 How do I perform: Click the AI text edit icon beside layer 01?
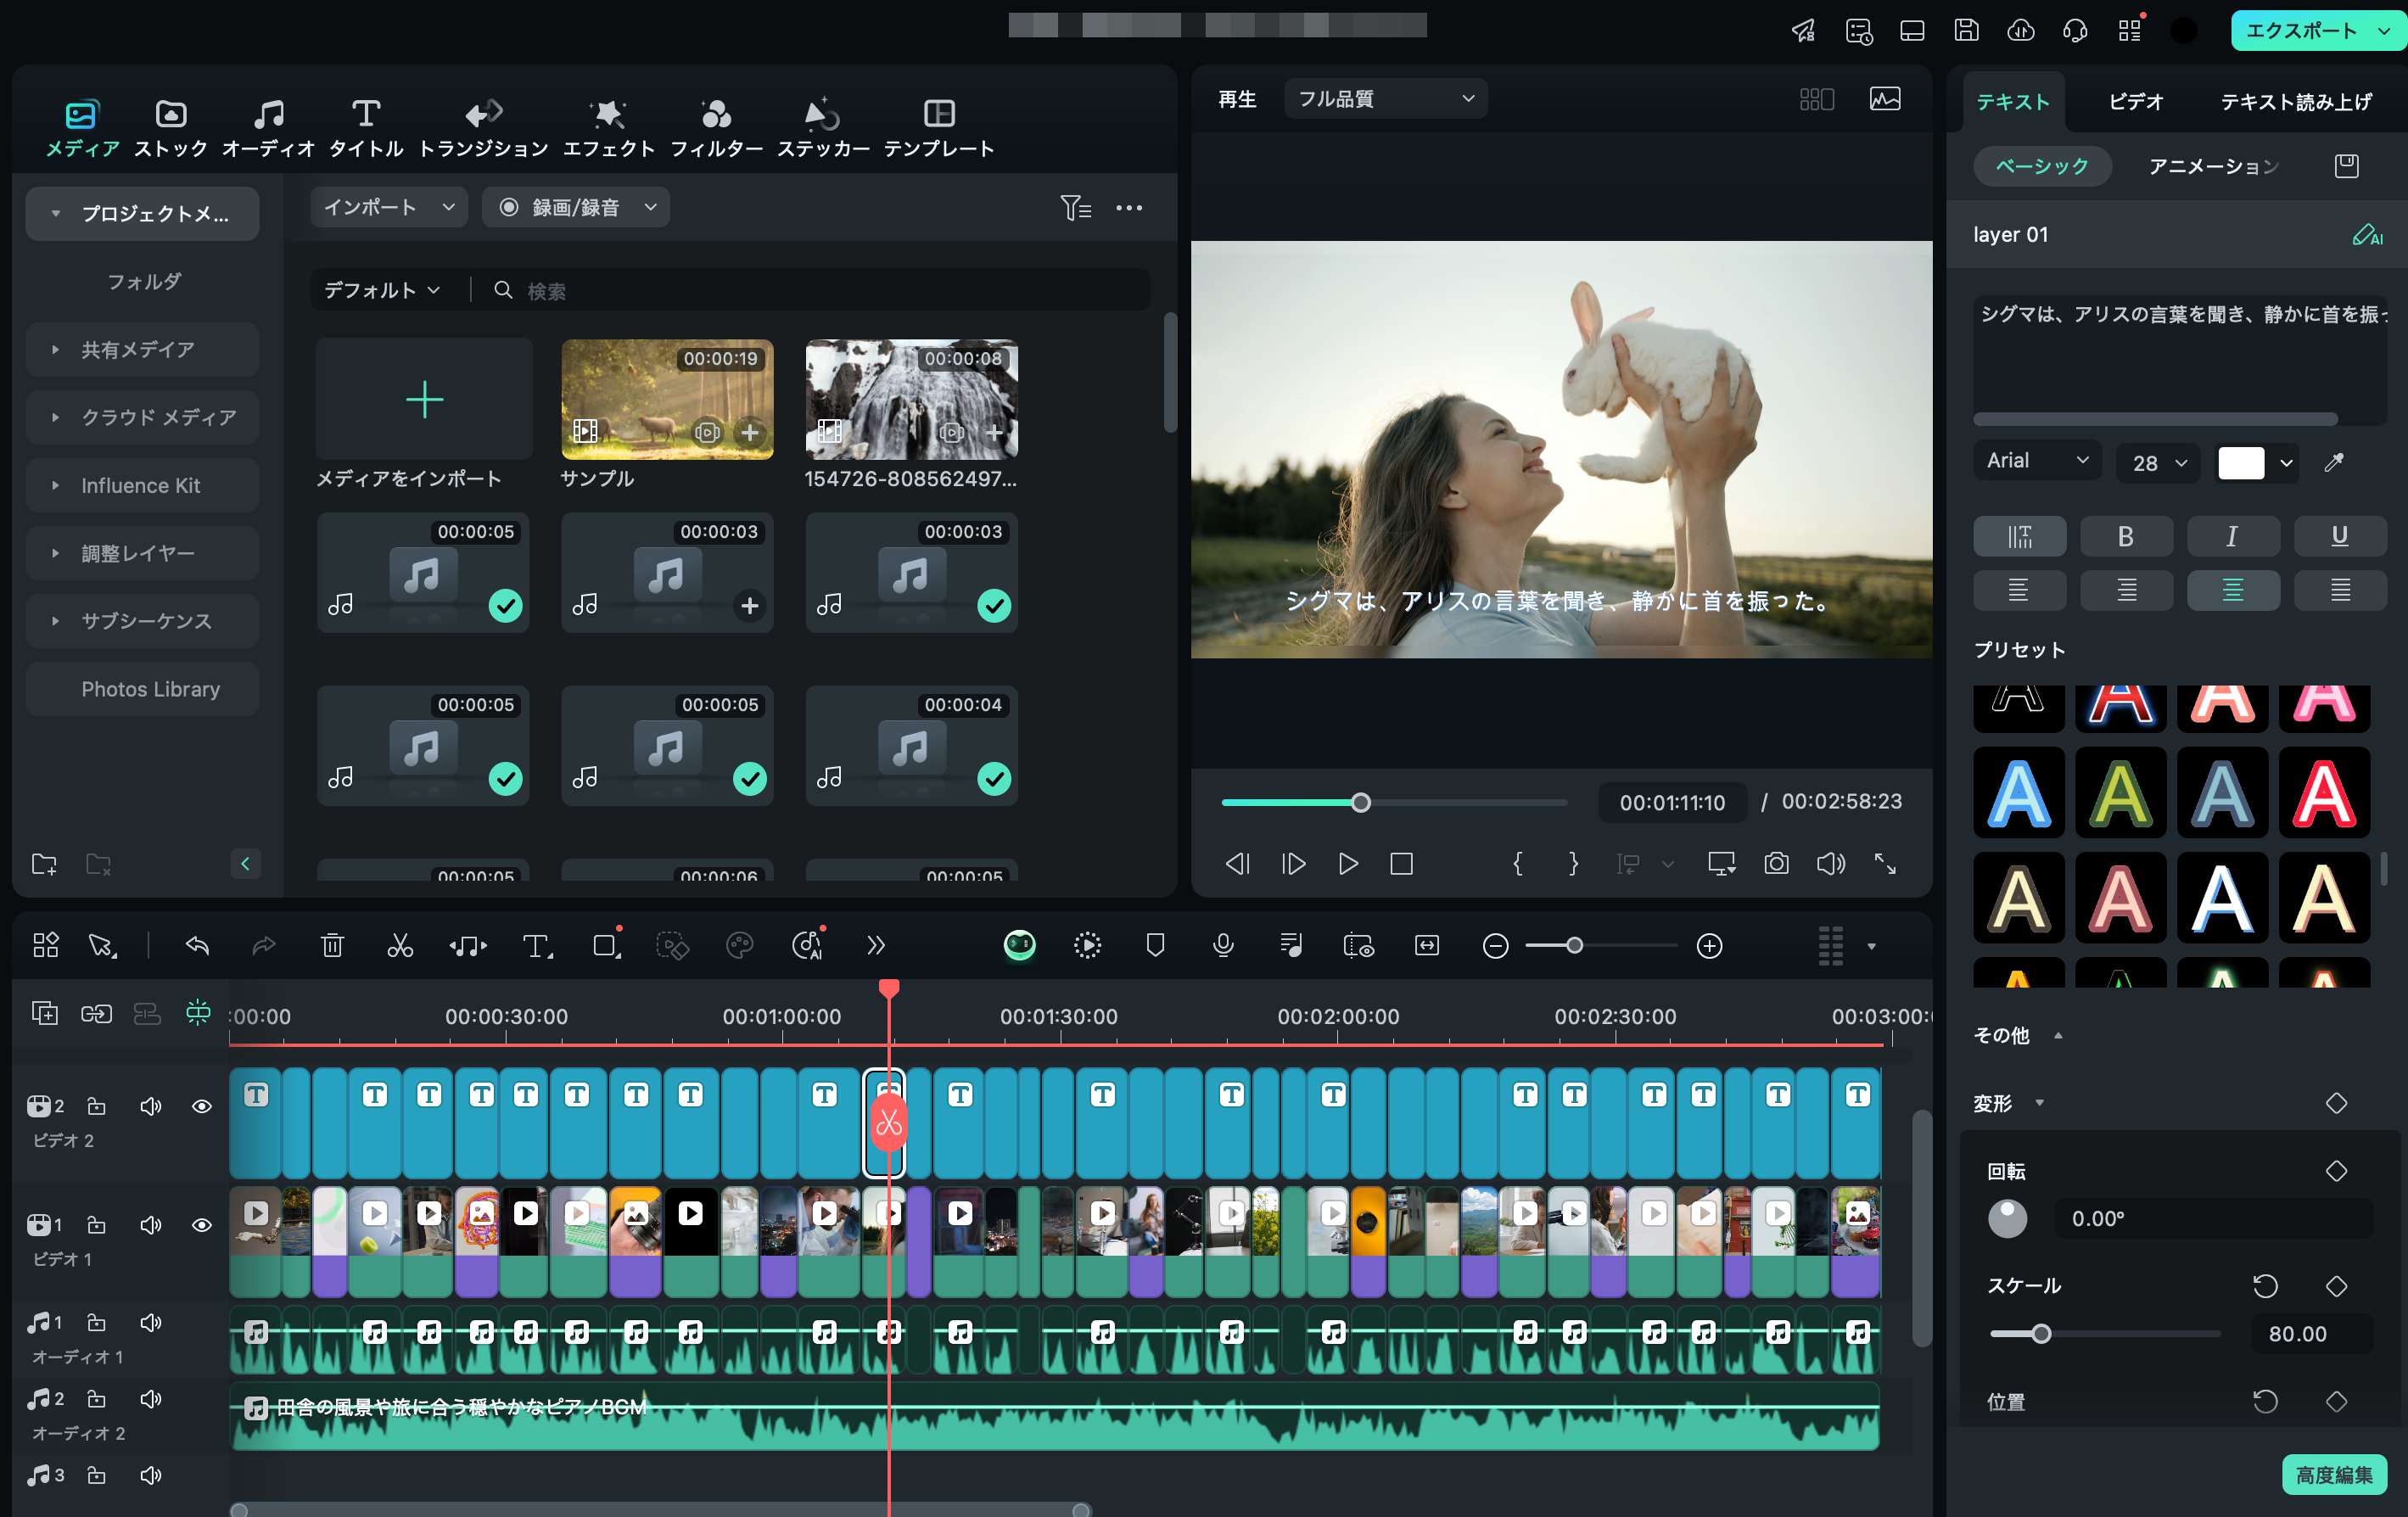[x=2366, y=235]
